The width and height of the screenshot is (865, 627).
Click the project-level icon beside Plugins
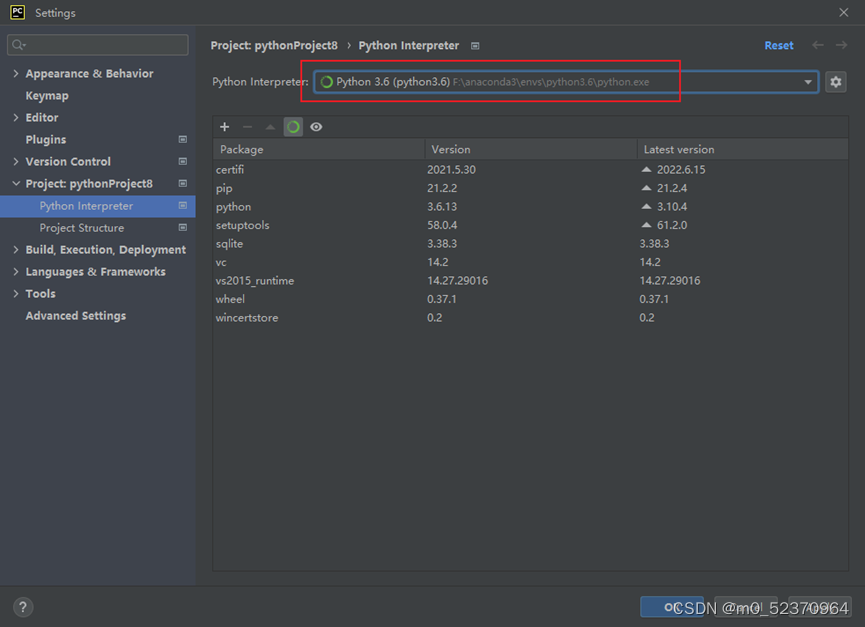(183, 140)
